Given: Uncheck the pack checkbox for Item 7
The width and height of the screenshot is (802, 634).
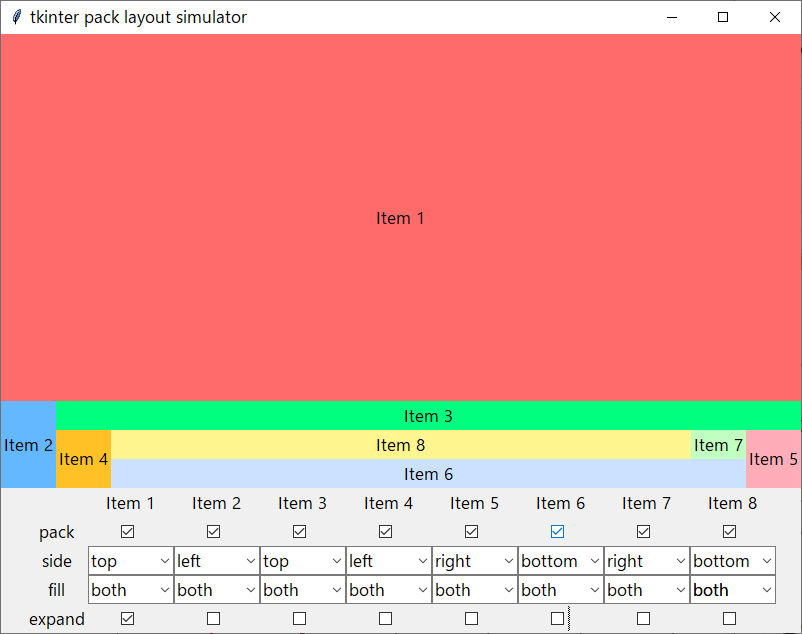Looking at the screenshot, I should point(643,532).
